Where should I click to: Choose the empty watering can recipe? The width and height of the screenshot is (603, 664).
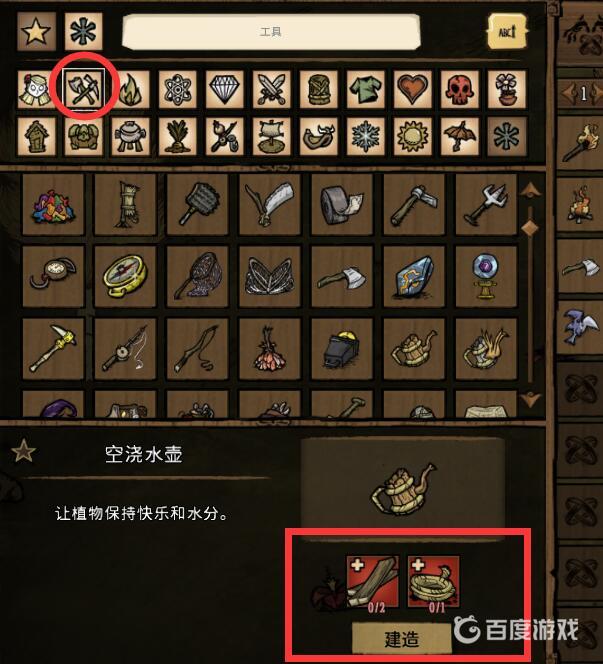414,349
